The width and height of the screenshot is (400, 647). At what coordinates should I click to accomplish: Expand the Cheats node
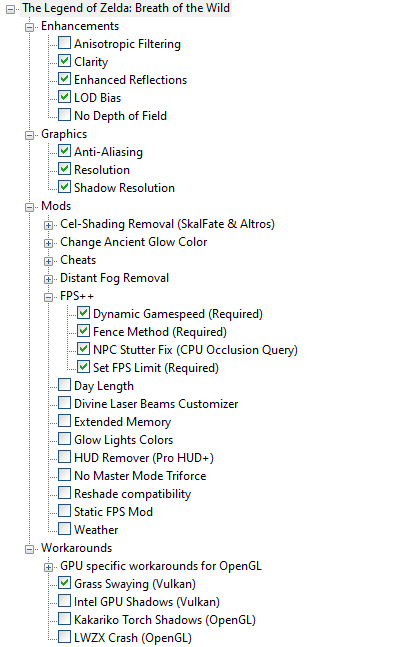(48, 261)
